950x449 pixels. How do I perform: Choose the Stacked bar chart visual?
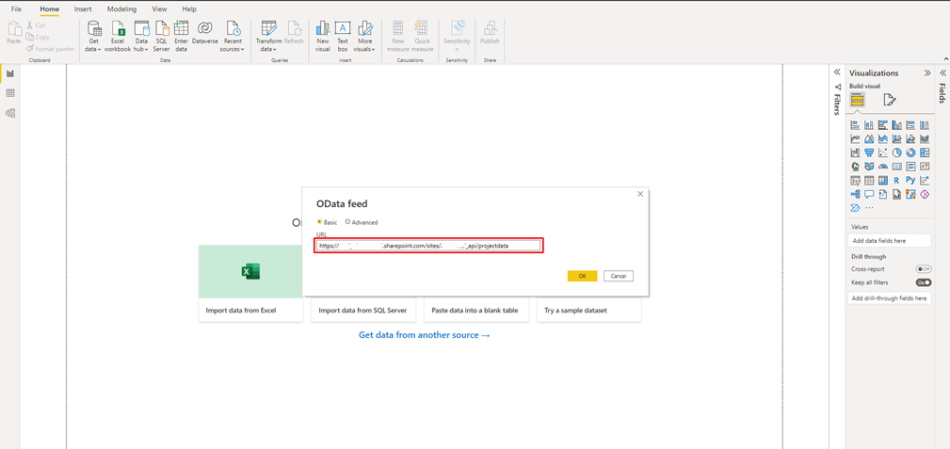click(x=855, y=125)
